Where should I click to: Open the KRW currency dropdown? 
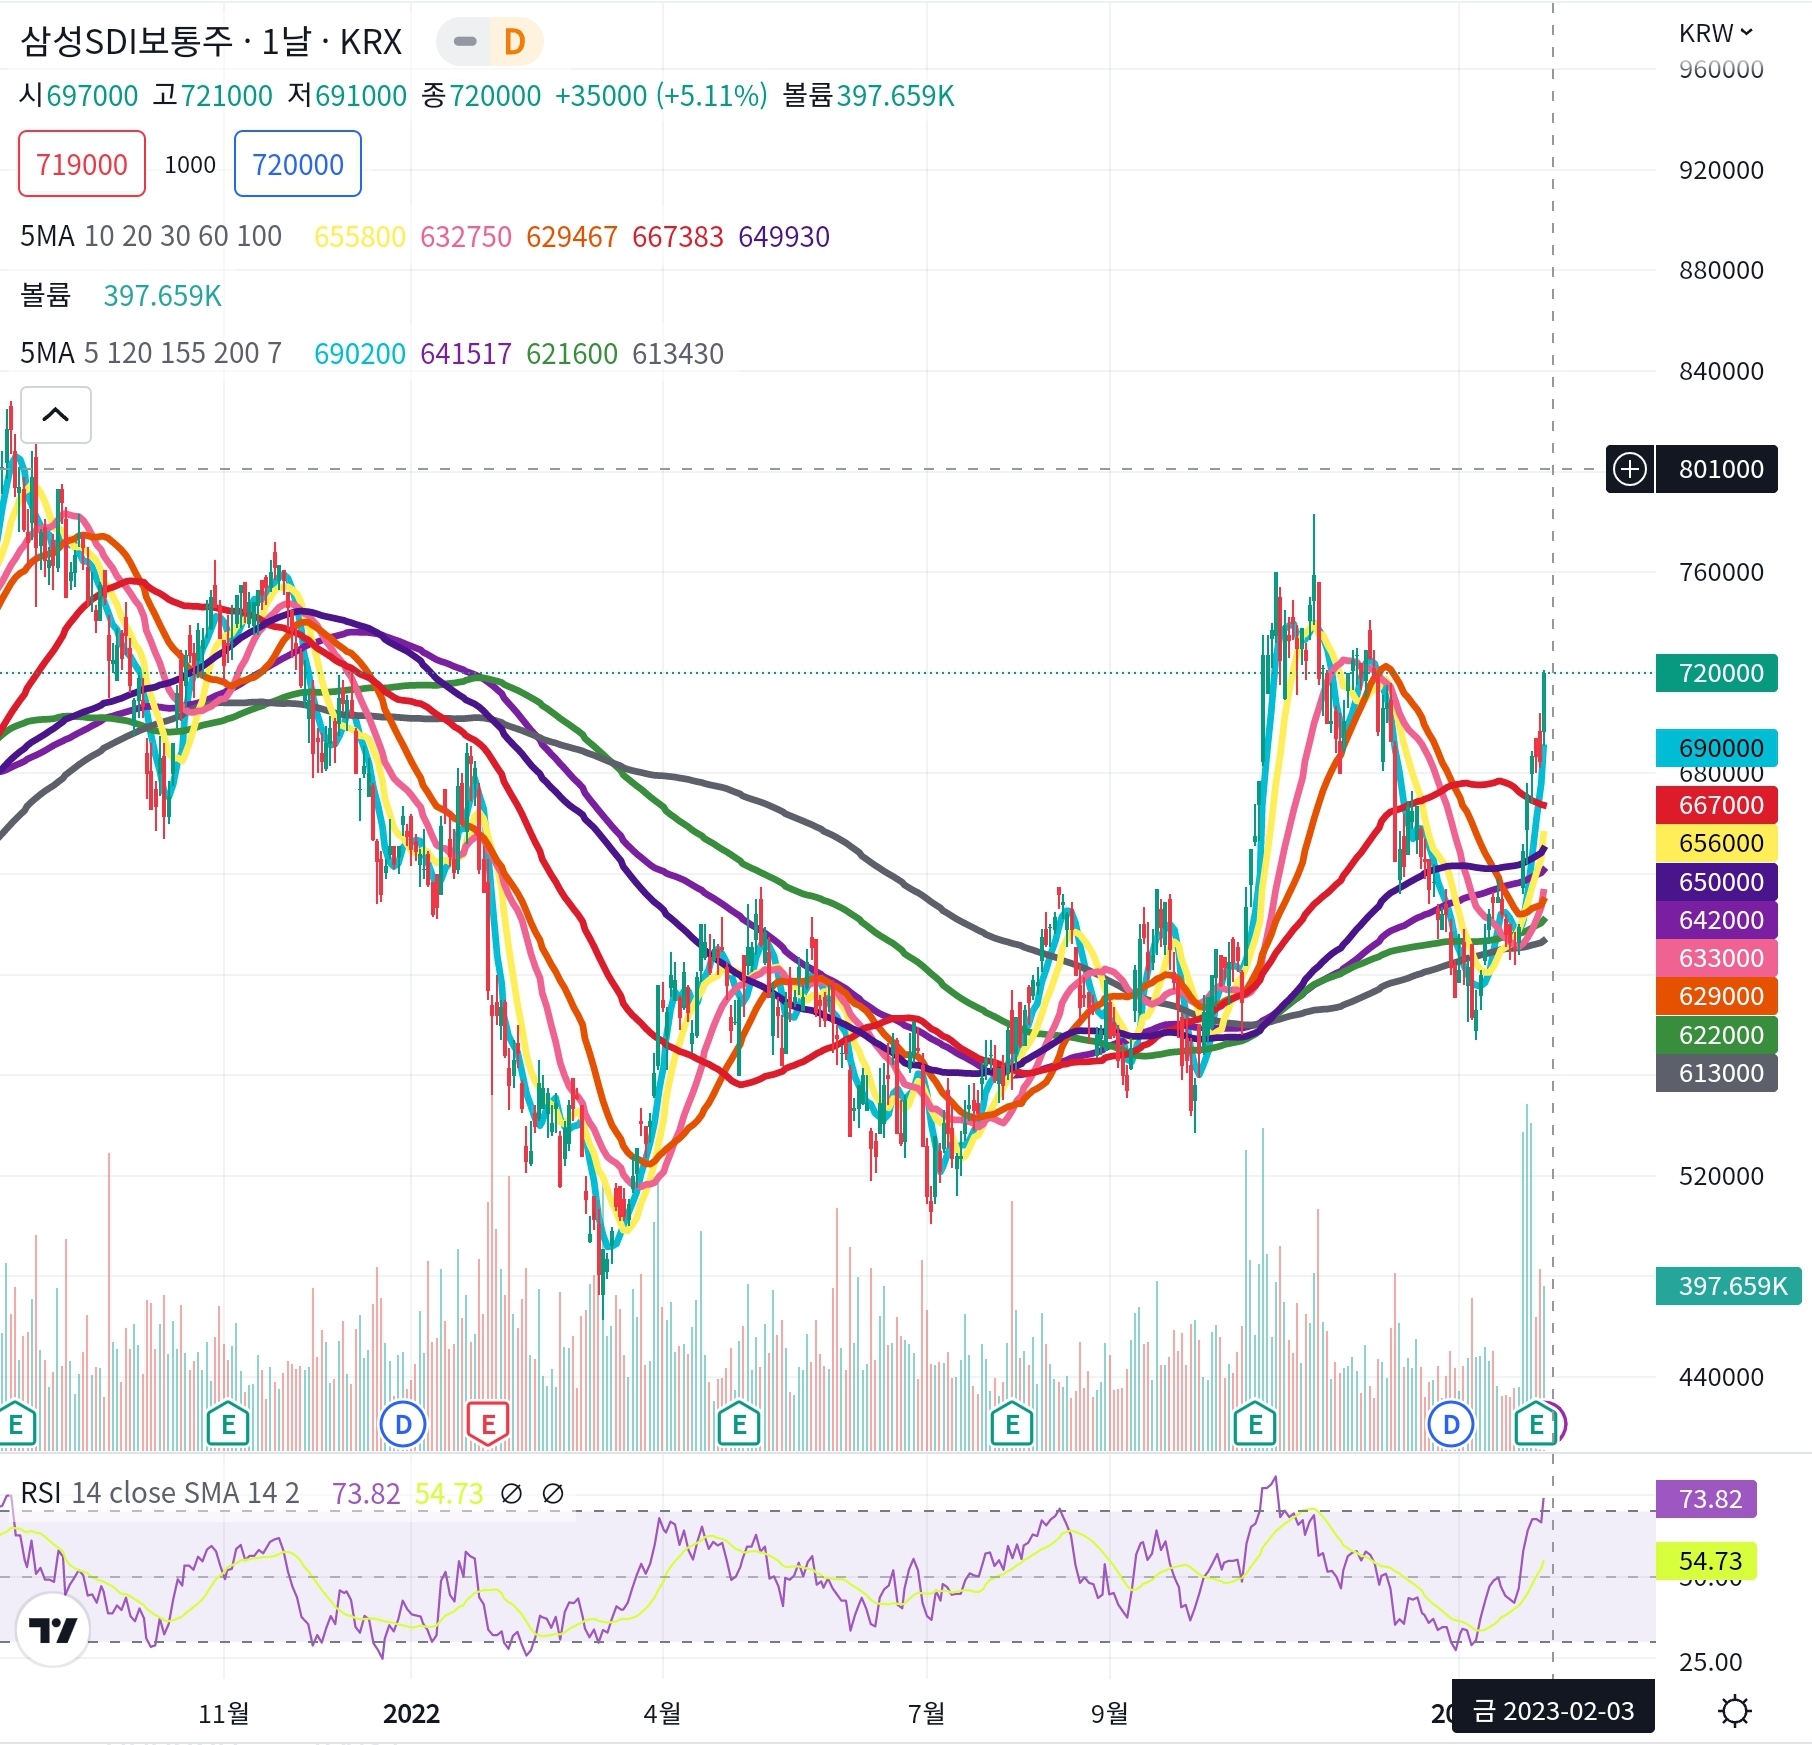pos(1716,33)
